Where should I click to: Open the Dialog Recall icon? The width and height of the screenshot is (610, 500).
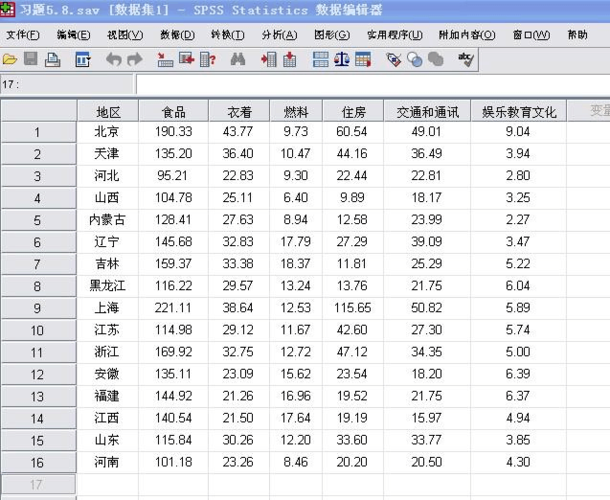pyautogui.click(x=82, y=60)
